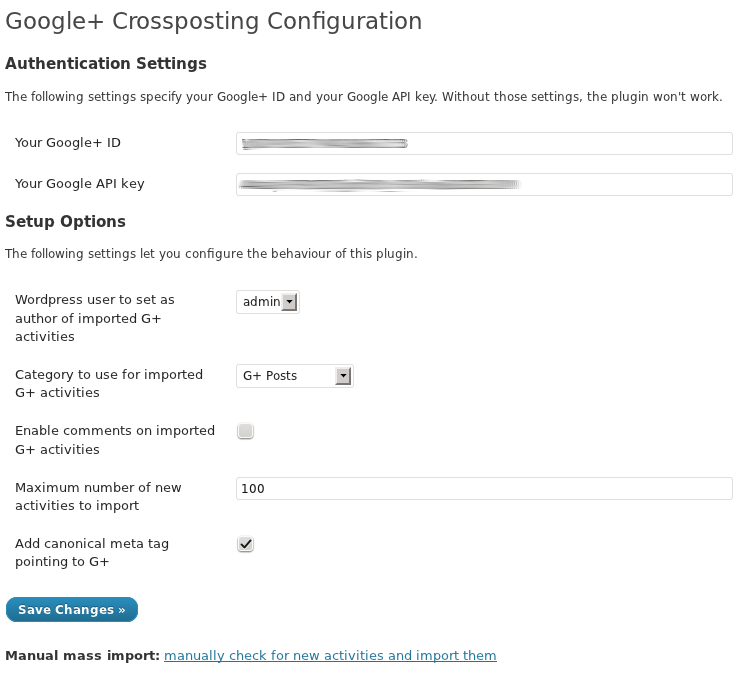Screen dimensions: 743x673
Task: Click the 'Your Google+ ID' label
Action: (68, 143)
